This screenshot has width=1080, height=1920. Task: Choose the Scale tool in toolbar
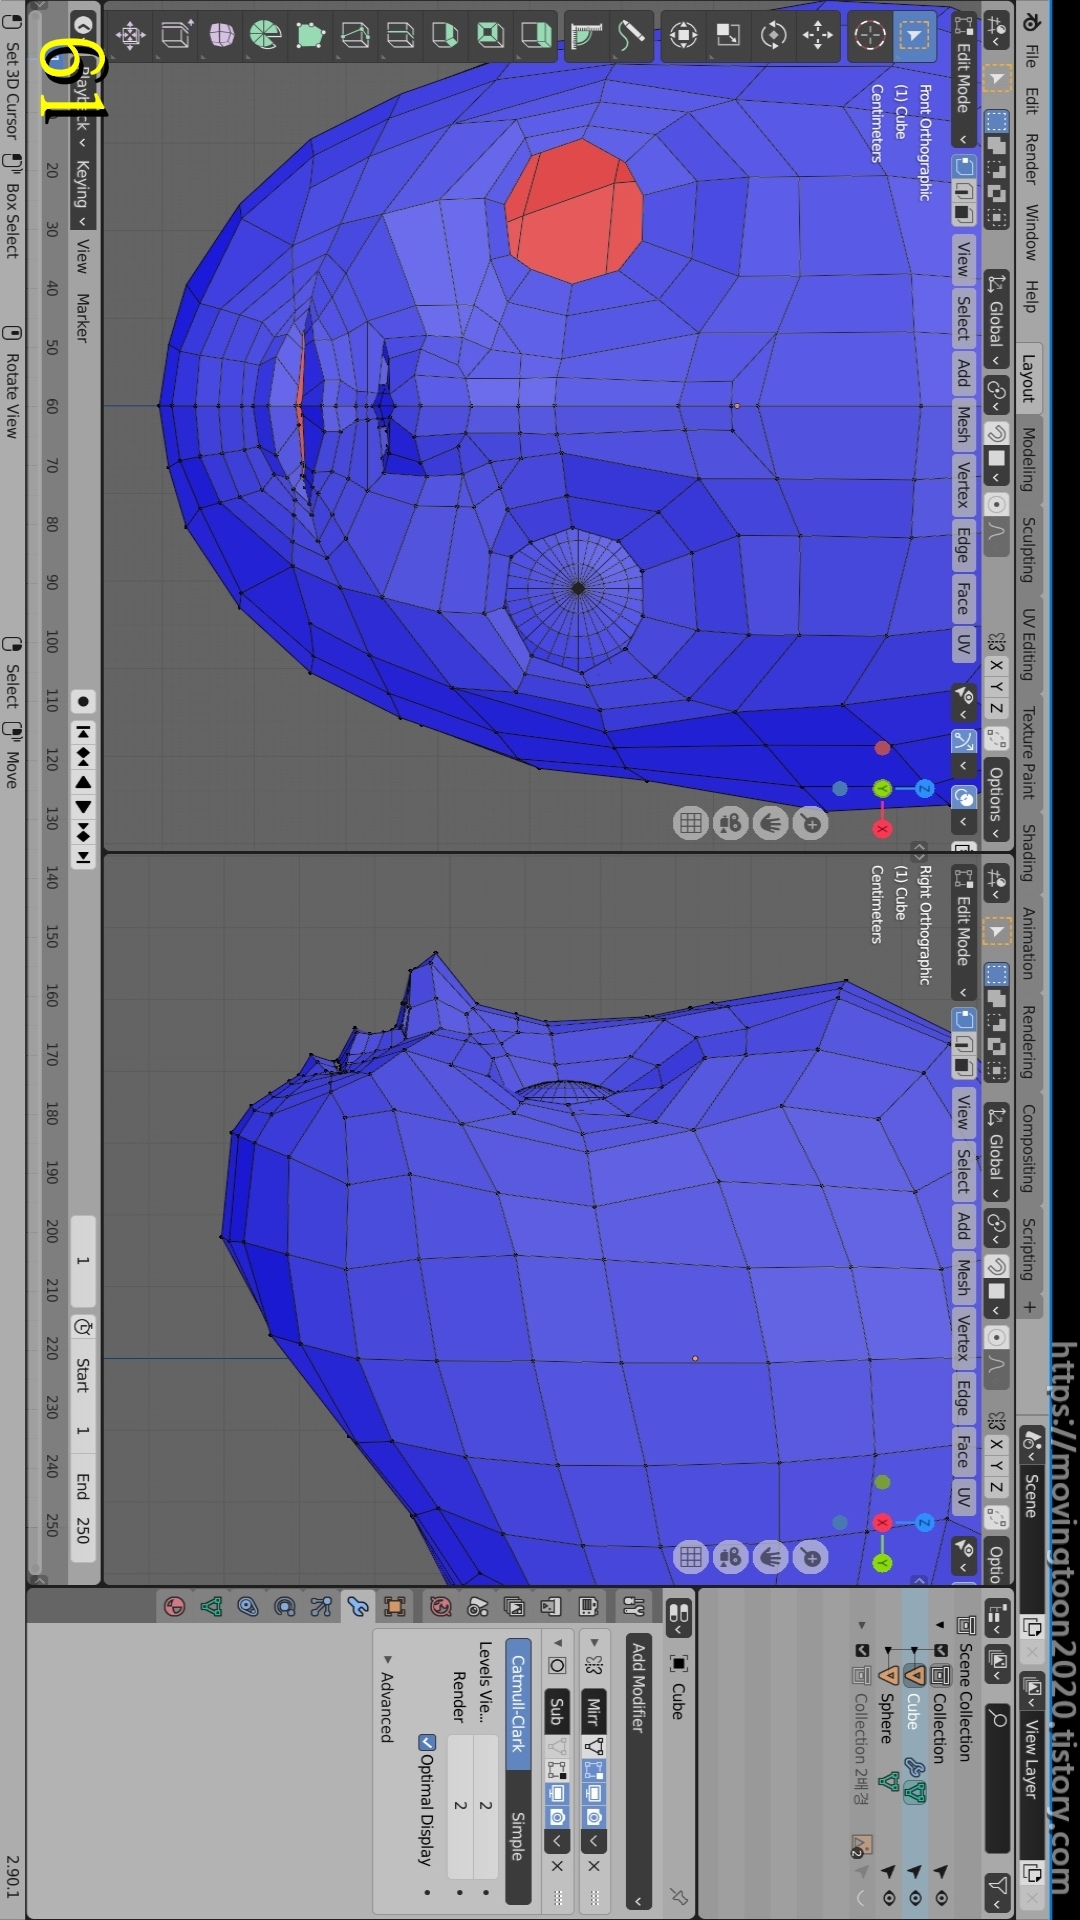(x=729, y=36)
